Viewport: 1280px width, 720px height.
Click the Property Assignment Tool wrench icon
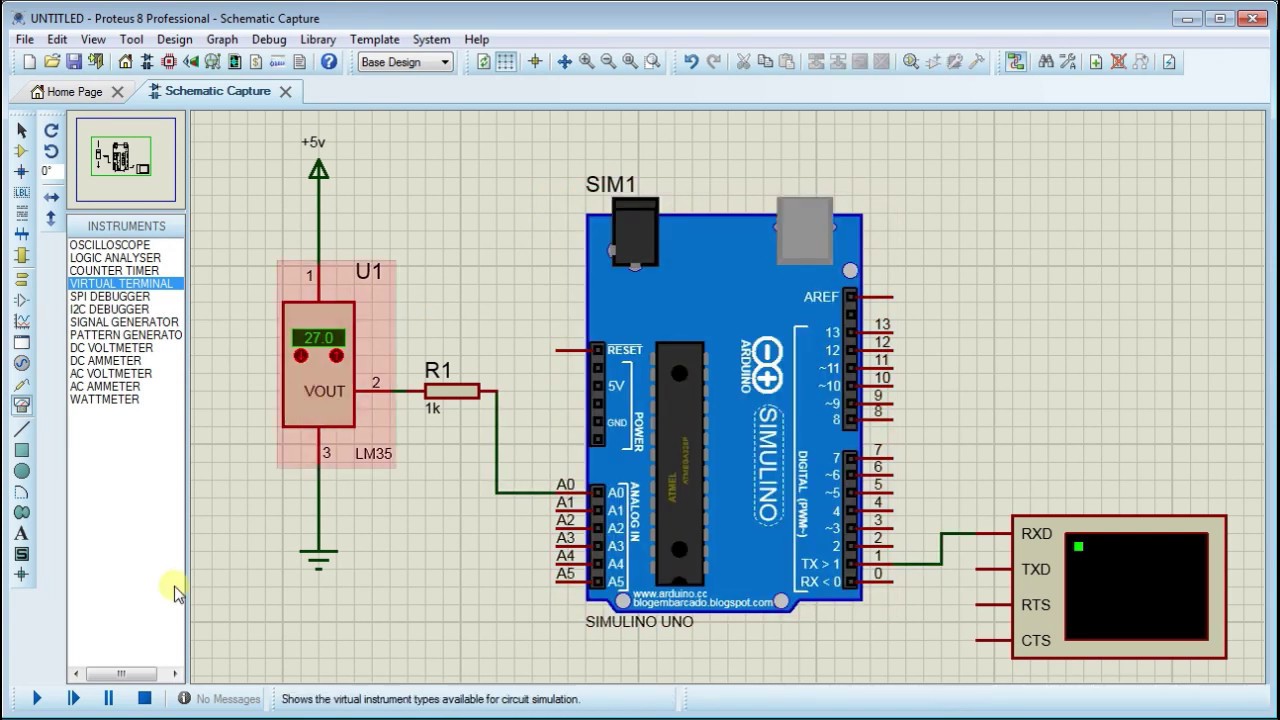[1068, 62]
